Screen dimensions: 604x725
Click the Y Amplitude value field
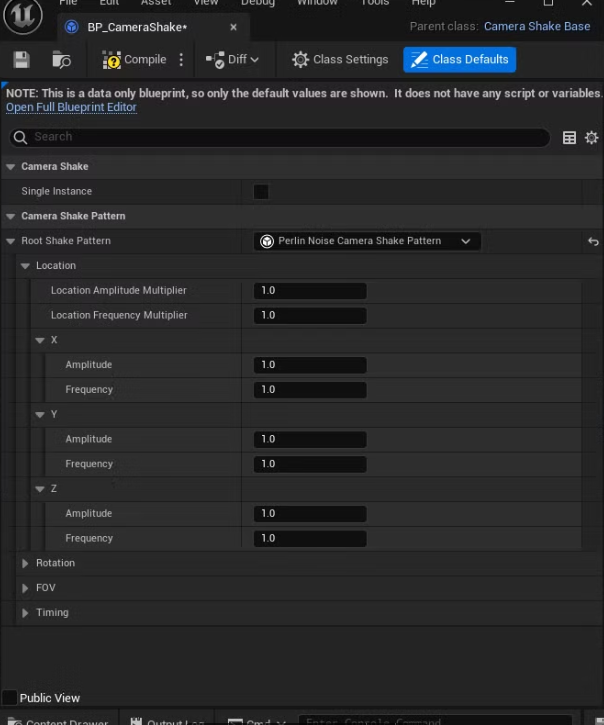pyautogui.click(x=310, y=439)
